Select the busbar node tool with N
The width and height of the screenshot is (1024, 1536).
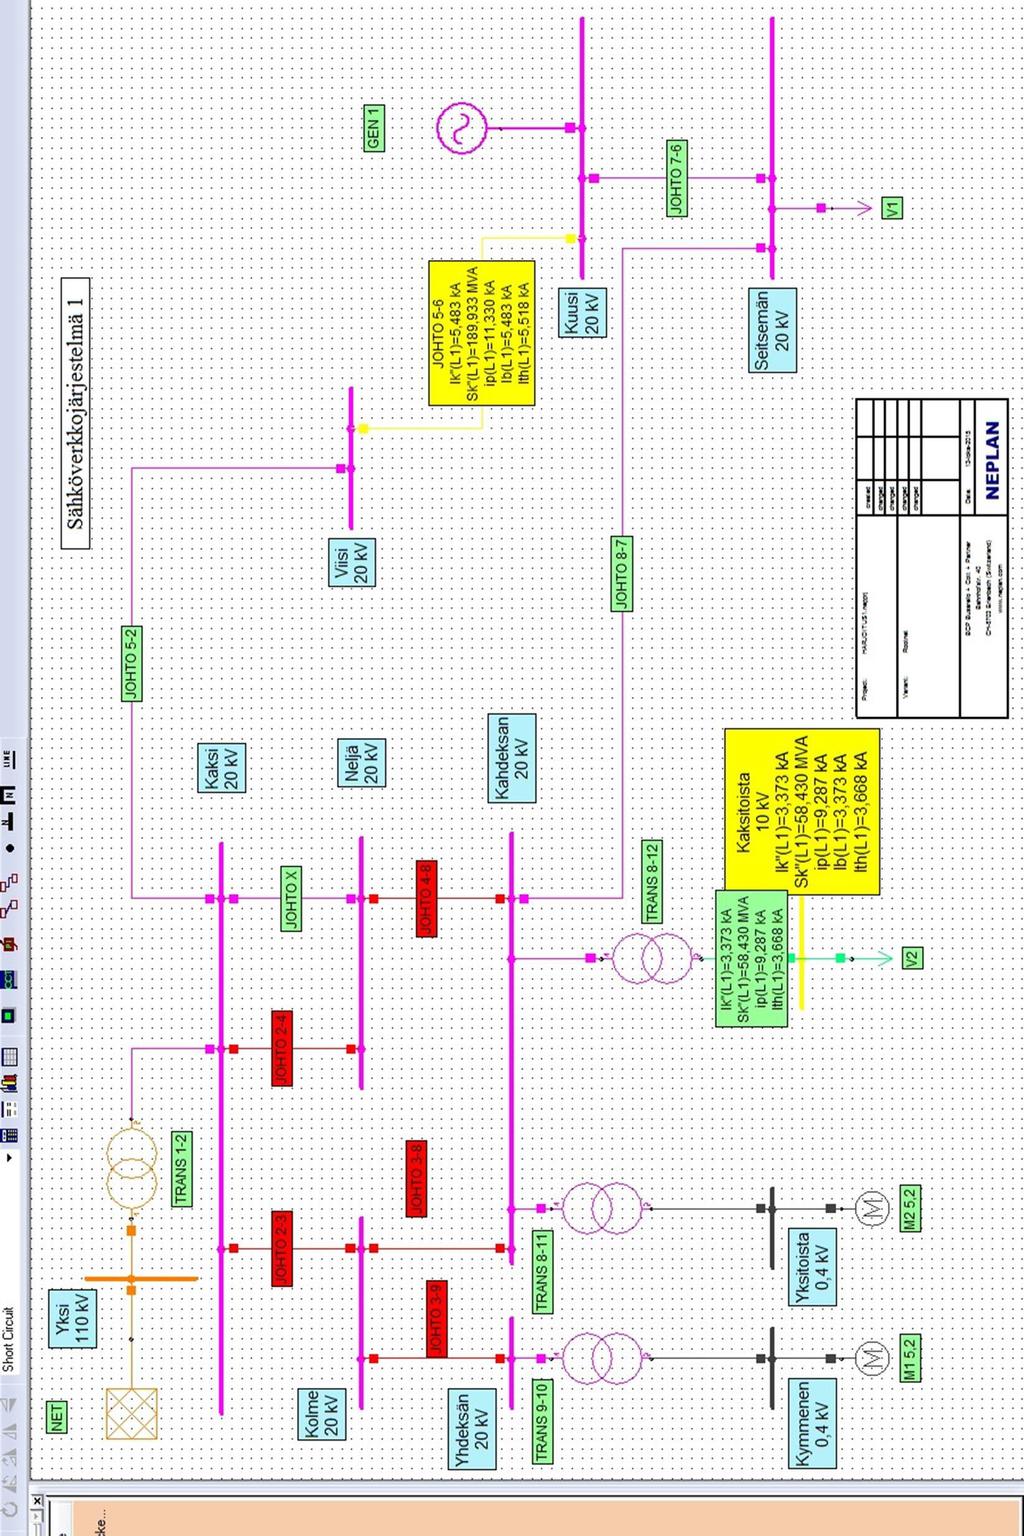(x=8, y=822)
